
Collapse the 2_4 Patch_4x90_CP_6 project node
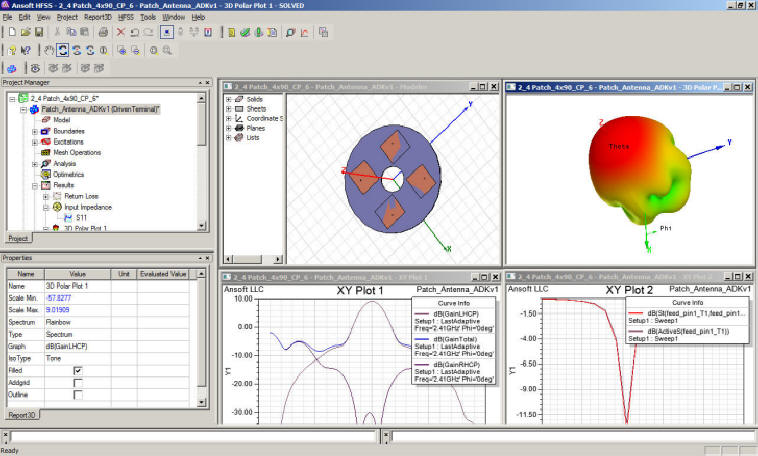click(x=12, y=99)
